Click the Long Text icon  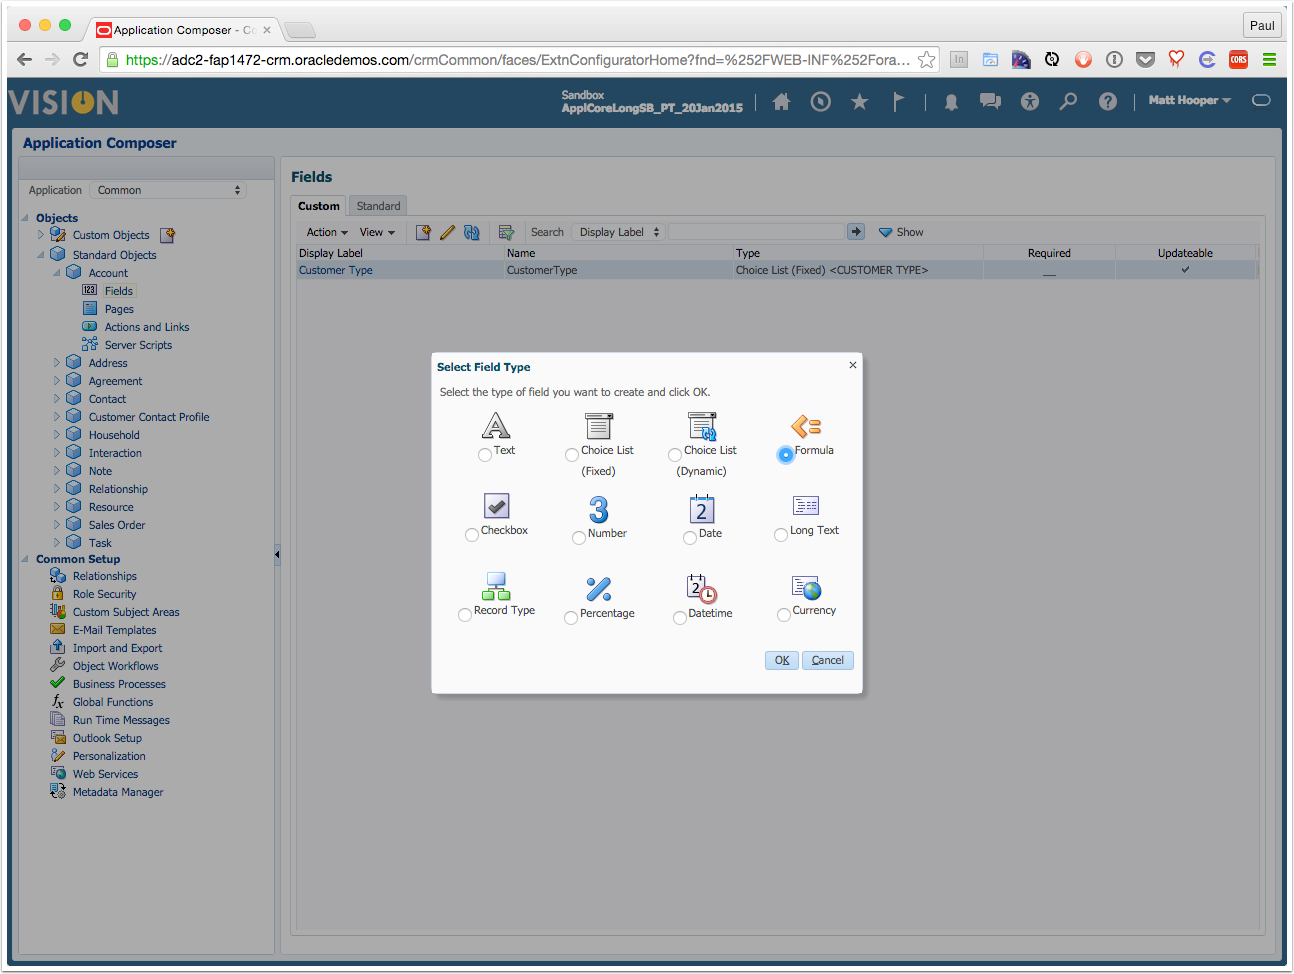pos(806,506)
